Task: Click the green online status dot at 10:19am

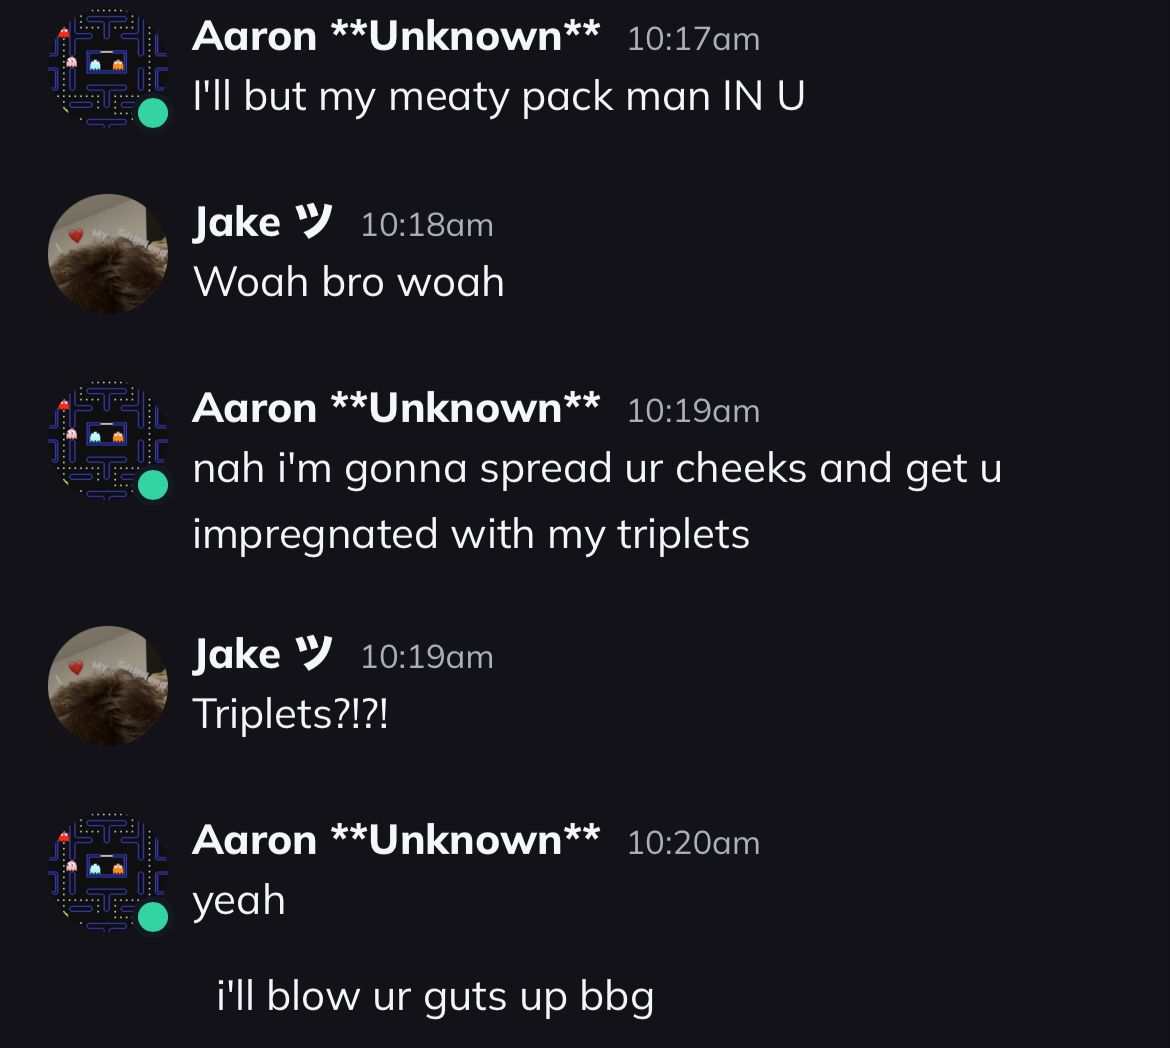Action: pyautogui.click(x=154, y=484)
